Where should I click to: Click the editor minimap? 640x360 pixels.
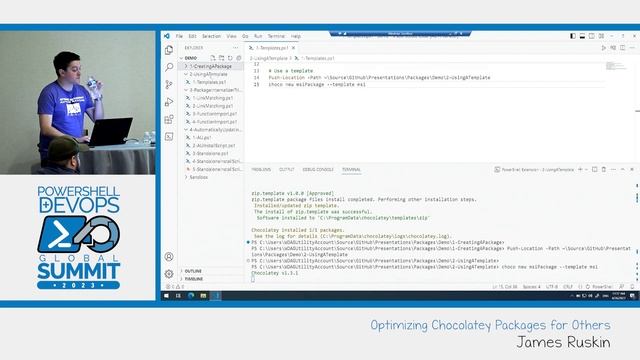coord(616,65)
